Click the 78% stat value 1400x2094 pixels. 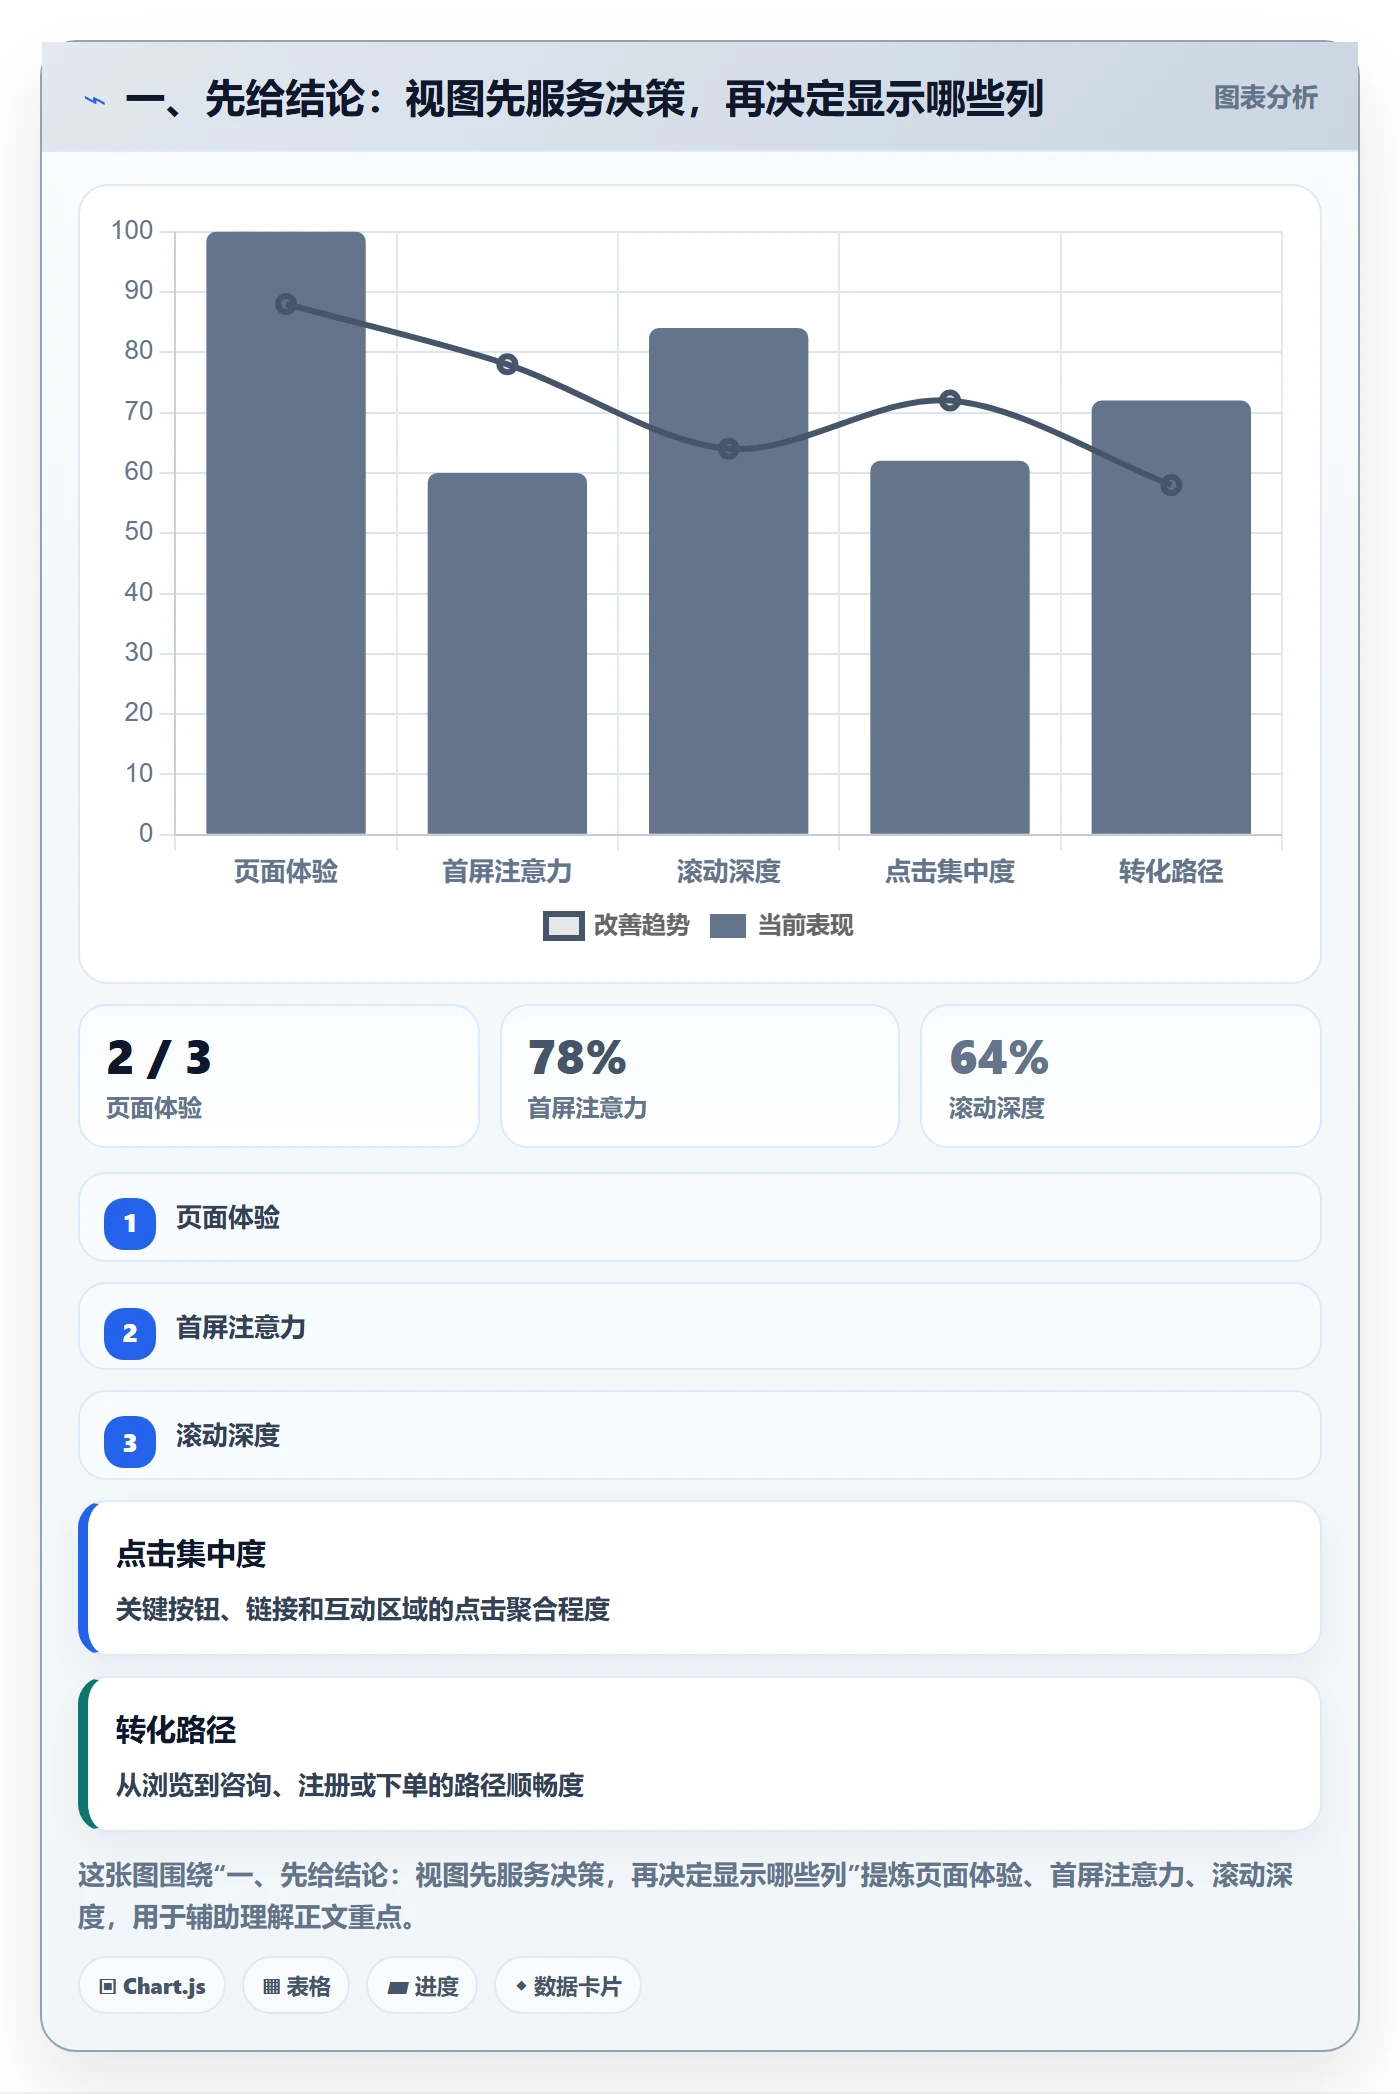tap(577, 1058)
